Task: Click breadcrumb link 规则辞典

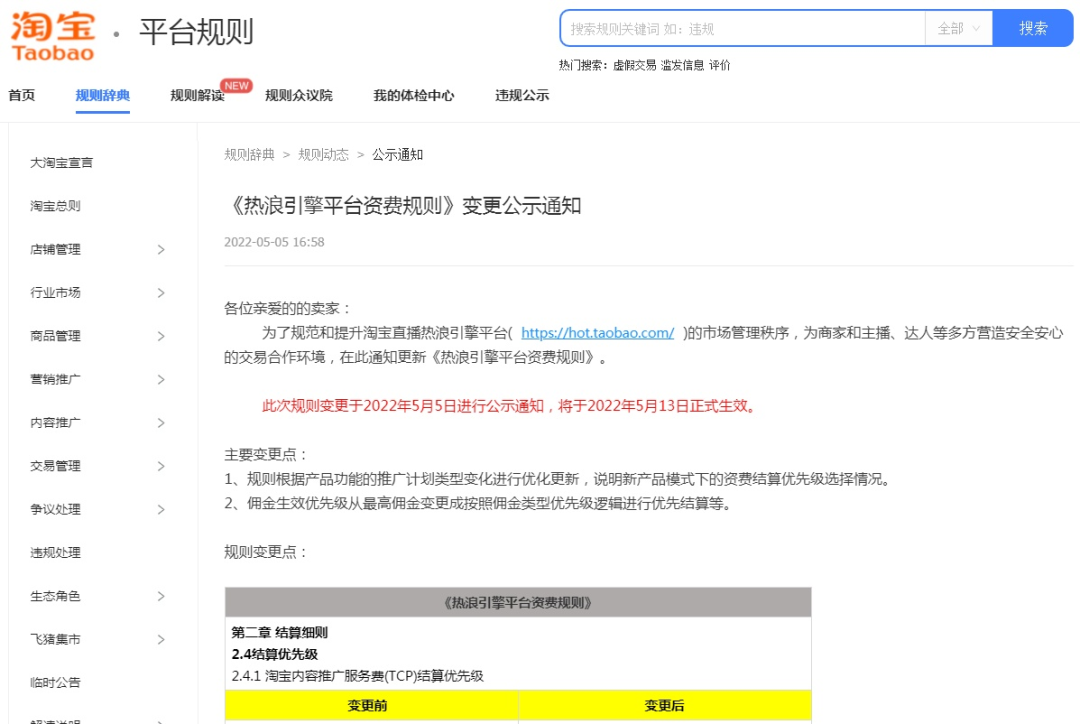Action: [x=249, y=155]
